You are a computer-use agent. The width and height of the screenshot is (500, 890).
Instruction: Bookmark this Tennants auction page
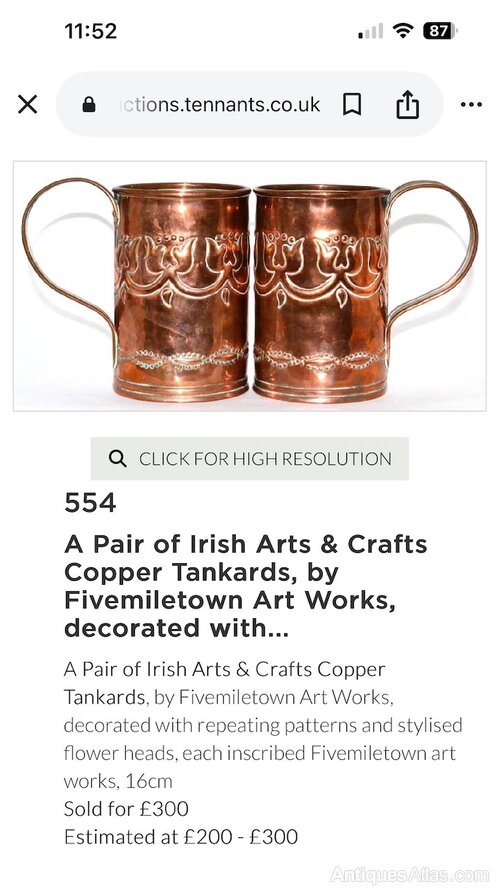[352, 104]
